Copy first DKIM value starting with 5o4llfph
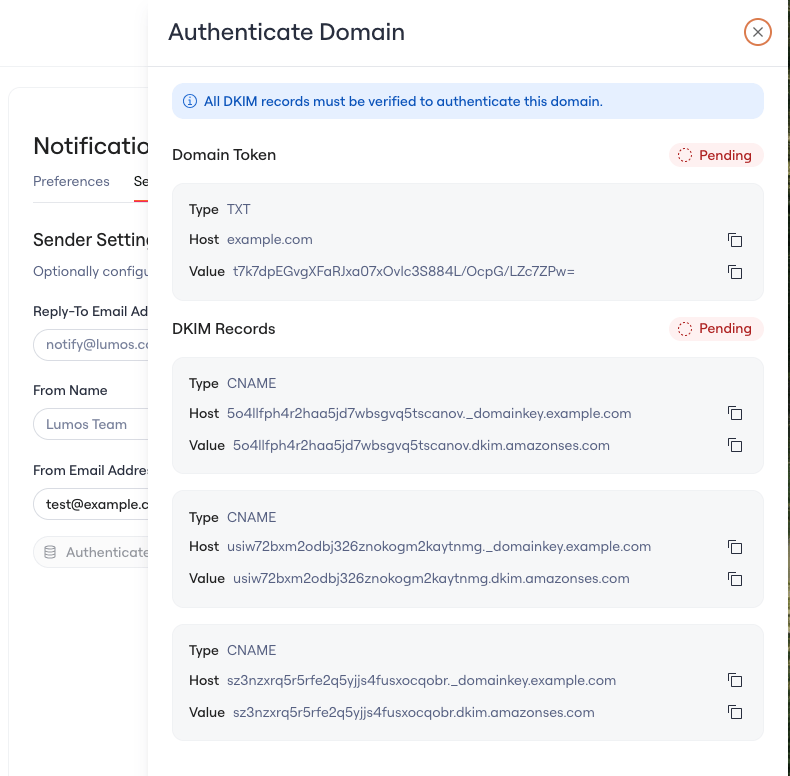The height and width of the screenshot is (776, 790). point(735,445)
